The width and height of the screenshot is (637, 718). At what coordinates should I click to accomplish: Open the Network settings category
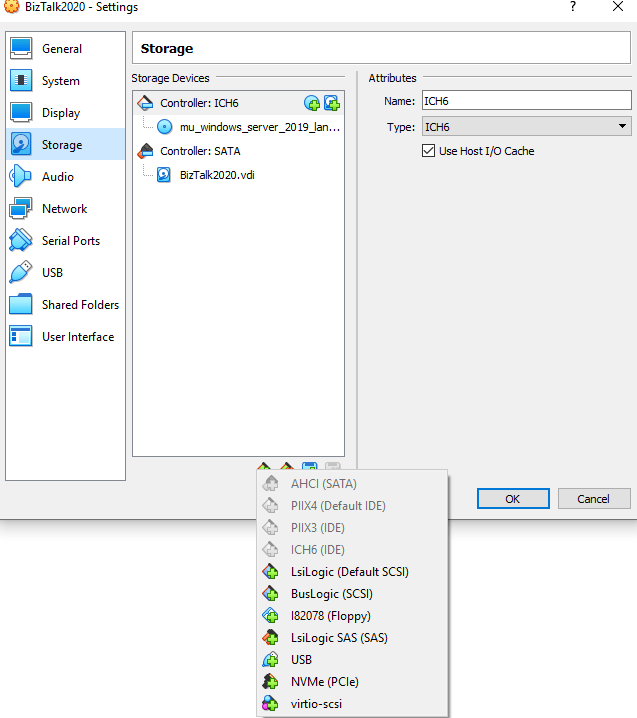tap(65, 208)
